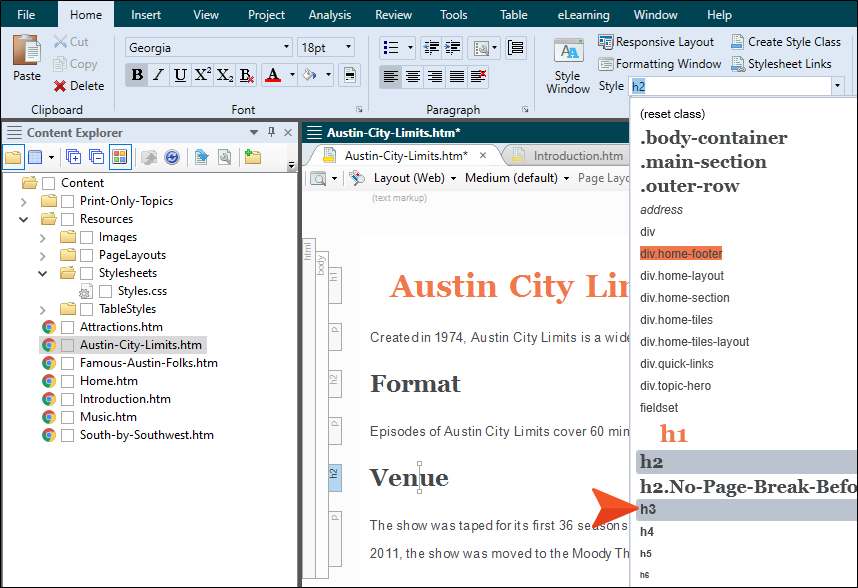The image size is (858, 588).
Task: Click the preview magnifier icon in editor toolbar
Action: (318, 178)
